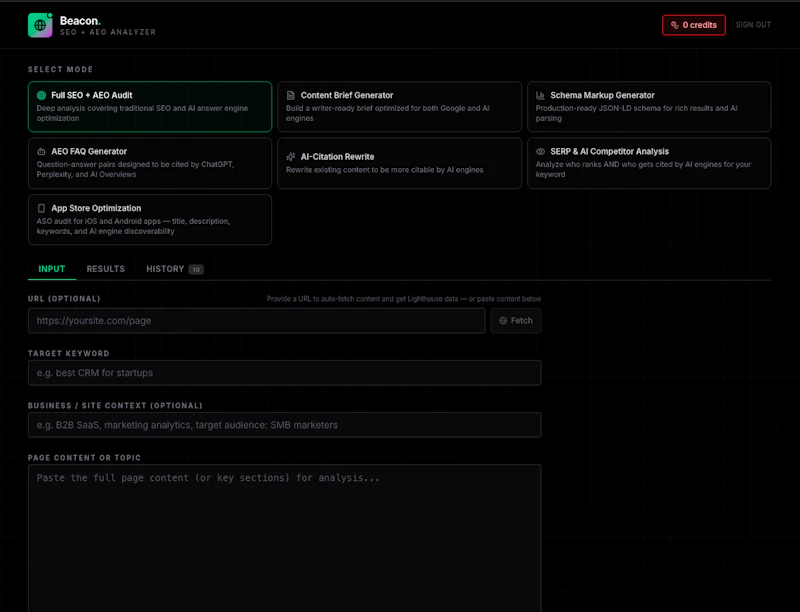
Task: Click the SIGN OUT link
Action: 753,25
